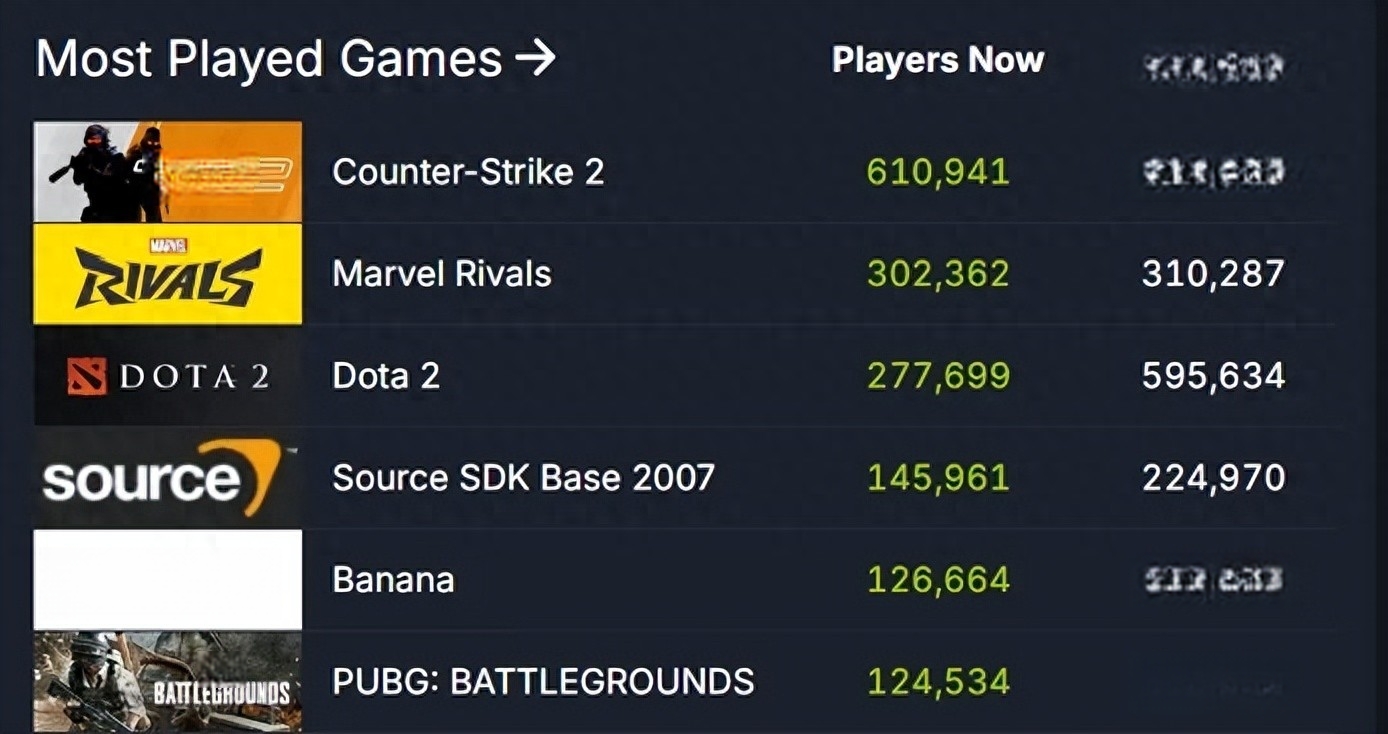Open the Source SDK Base 2007 title
The width and height of the screenshot is (1388, 734).
(523, 478)
